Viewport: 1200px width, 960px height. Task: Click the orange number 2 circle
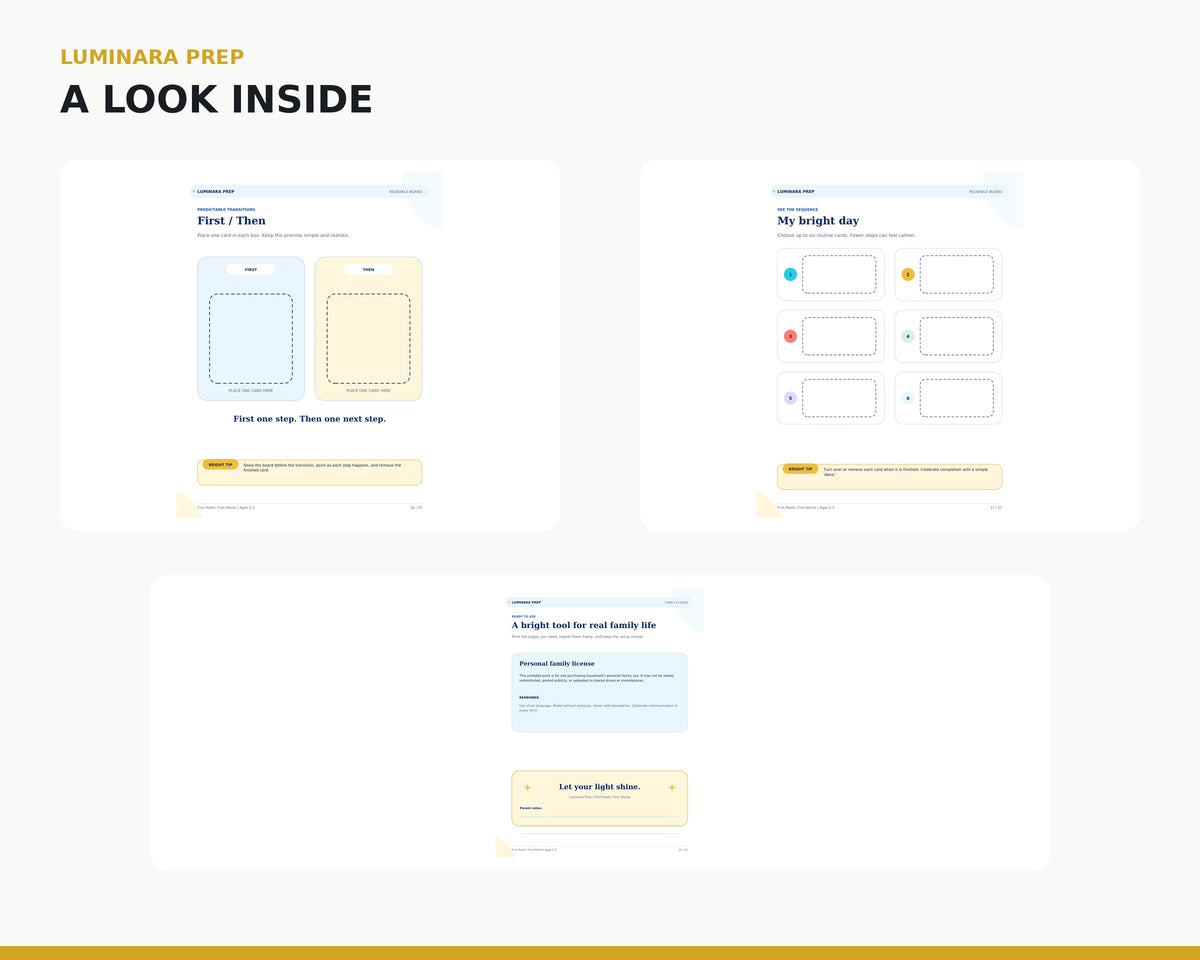(908, 274)
